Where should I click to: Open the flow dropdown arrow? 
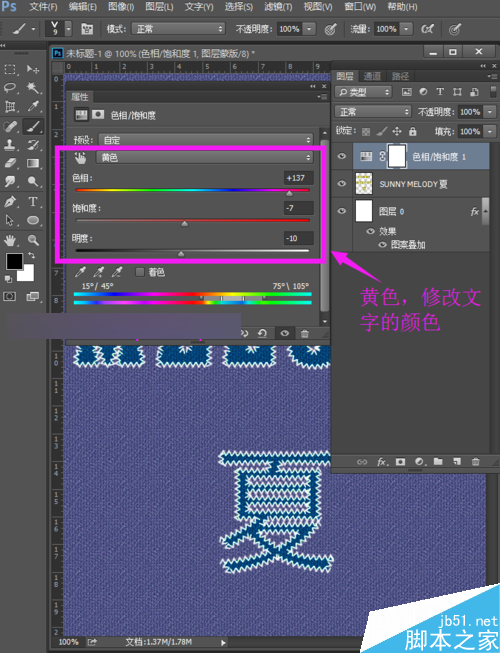(x=406, y=29)
